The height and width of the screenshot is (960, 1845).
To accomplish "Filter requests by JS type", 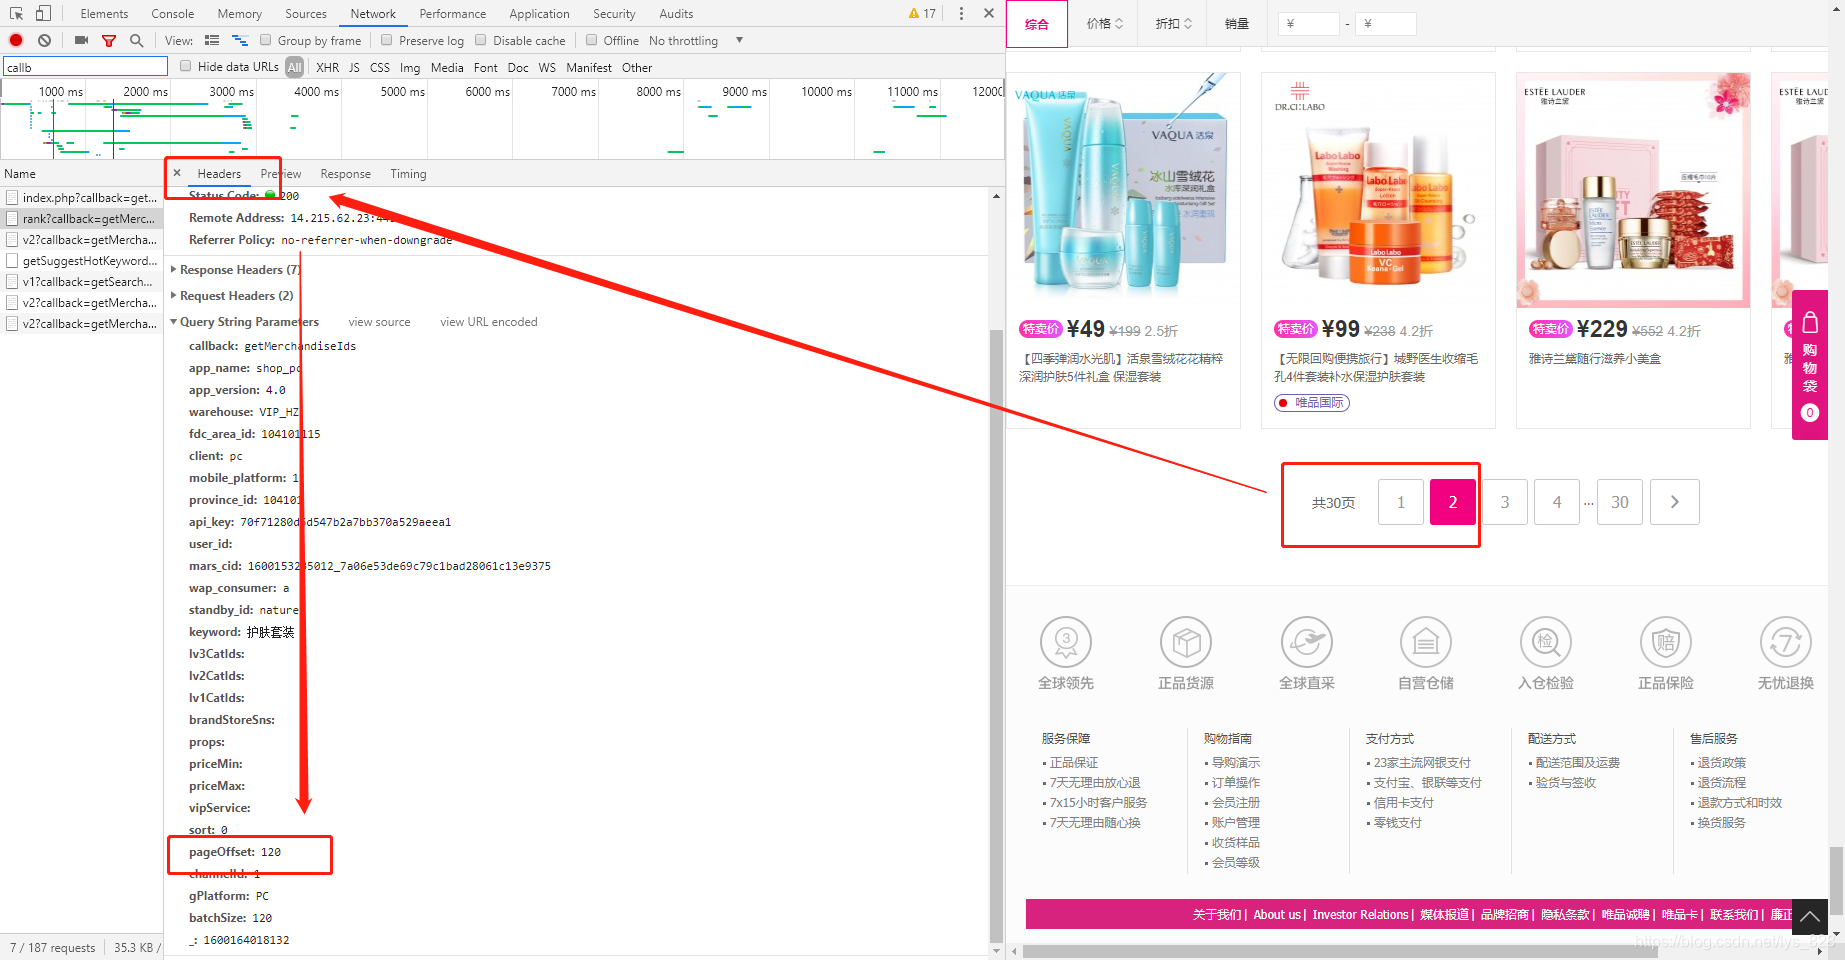I will [x=354, y=67].
